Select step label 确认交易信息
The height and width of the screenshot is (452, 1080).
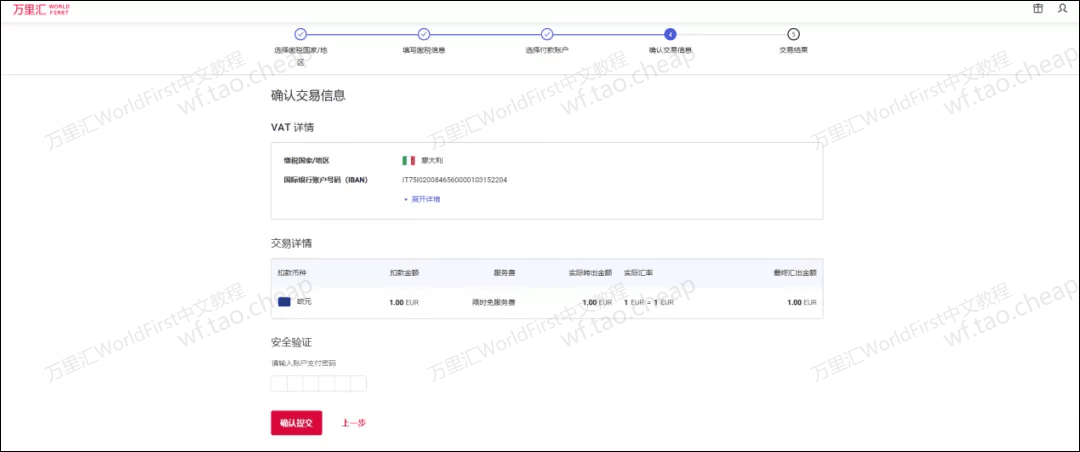[x=670, y=50]
